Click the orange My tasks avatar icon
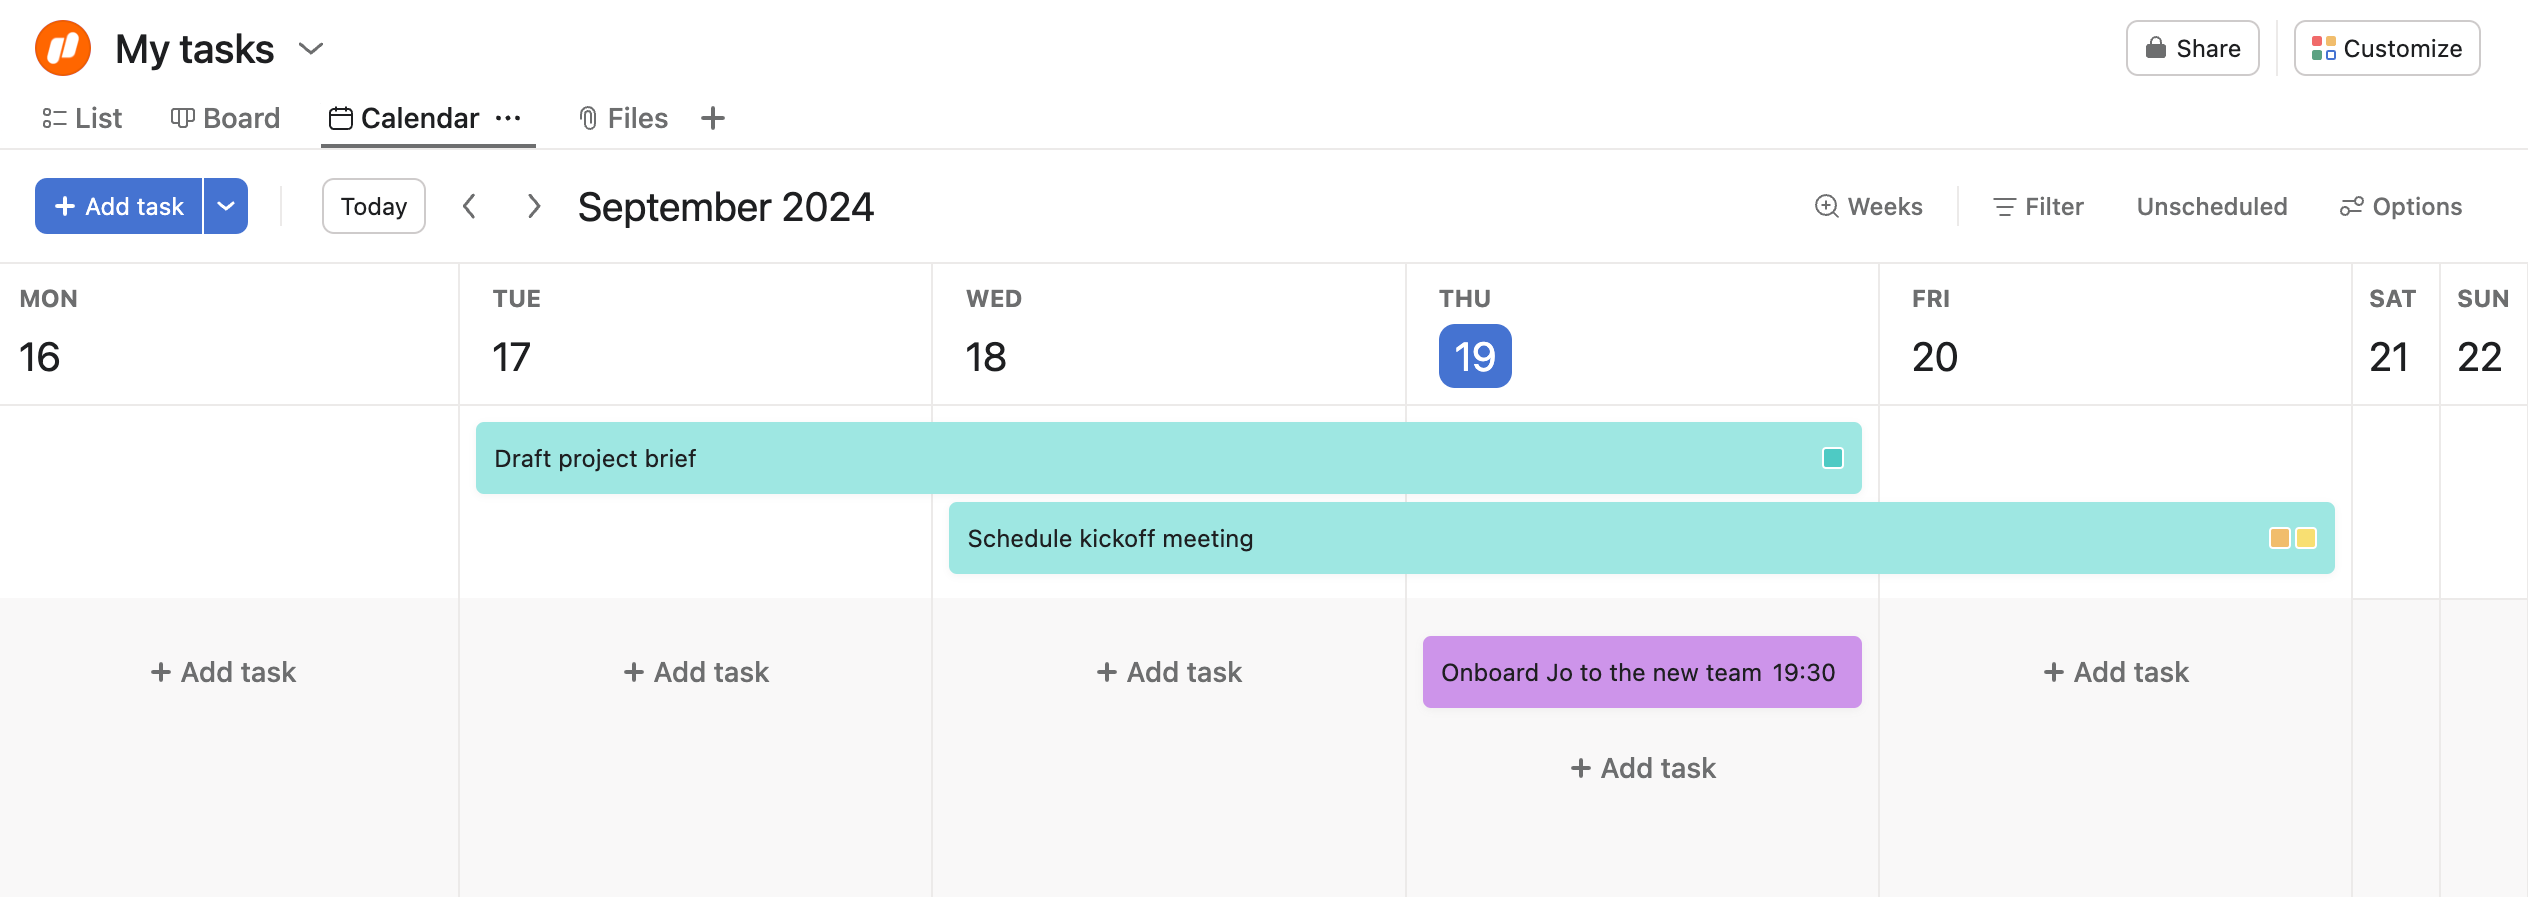Image resolution: width=2528 pixels, height=897 pixels. [63, 48]
